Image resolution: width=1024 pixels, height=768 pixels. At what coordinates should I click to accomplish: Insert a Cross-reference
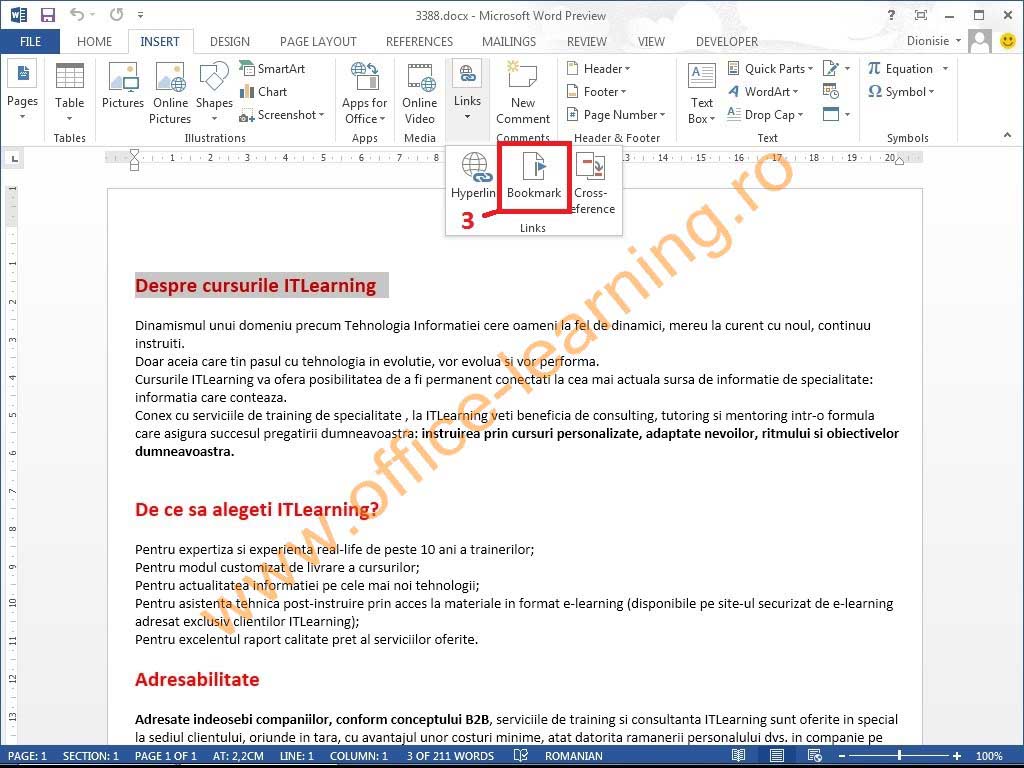pos(593,183)
